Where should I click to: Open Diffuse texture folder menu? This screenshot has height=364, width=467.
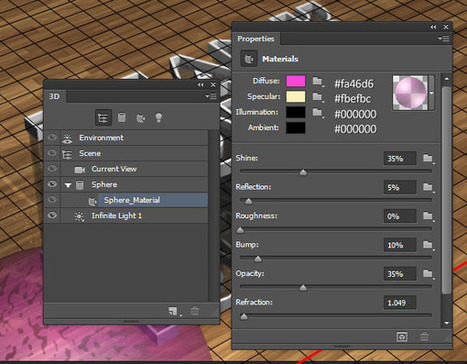(x=318, y=81)
